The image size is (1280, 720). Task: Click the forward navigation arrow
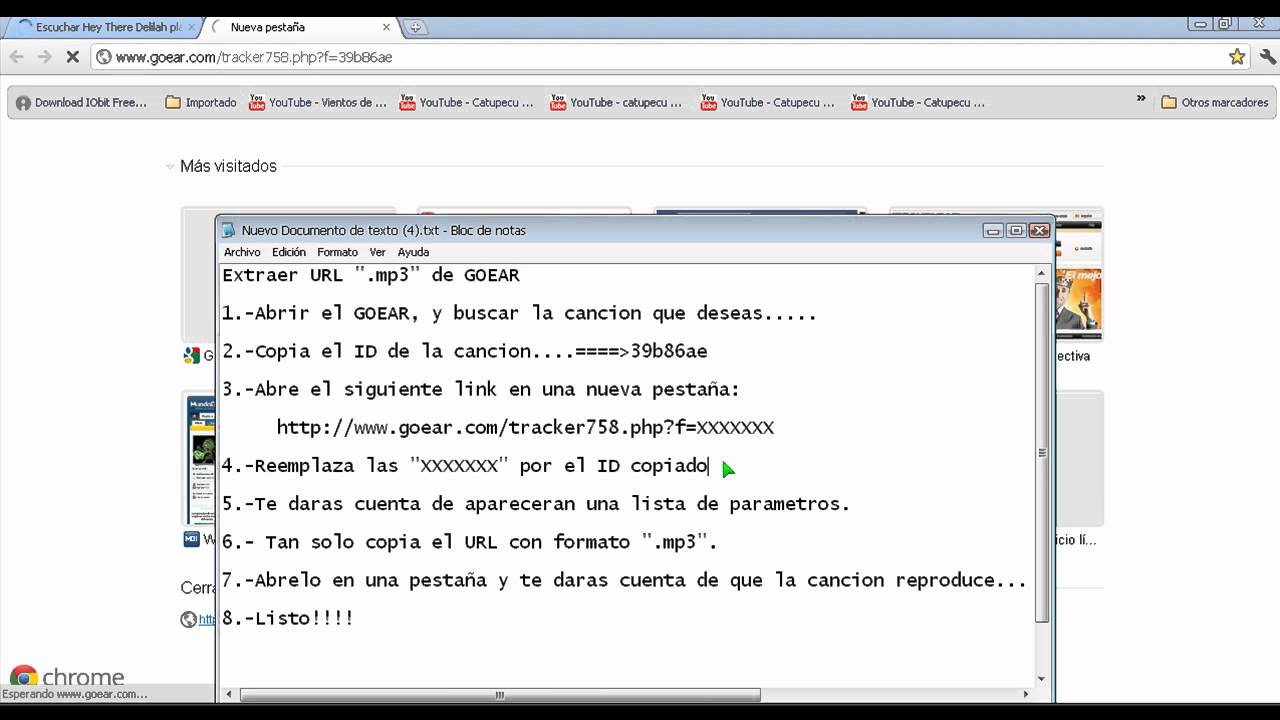pos(44,57)
